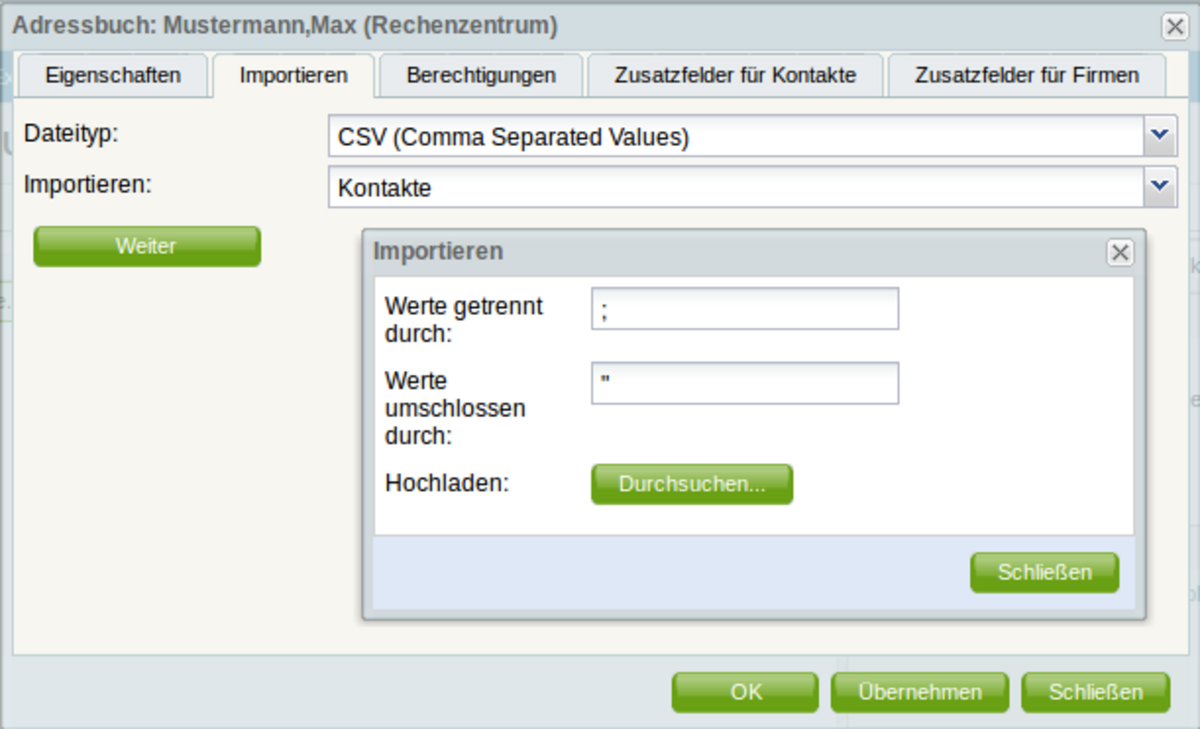
Task: Go to Zusatzfelder für Kontakte tab
Action: 735,75
